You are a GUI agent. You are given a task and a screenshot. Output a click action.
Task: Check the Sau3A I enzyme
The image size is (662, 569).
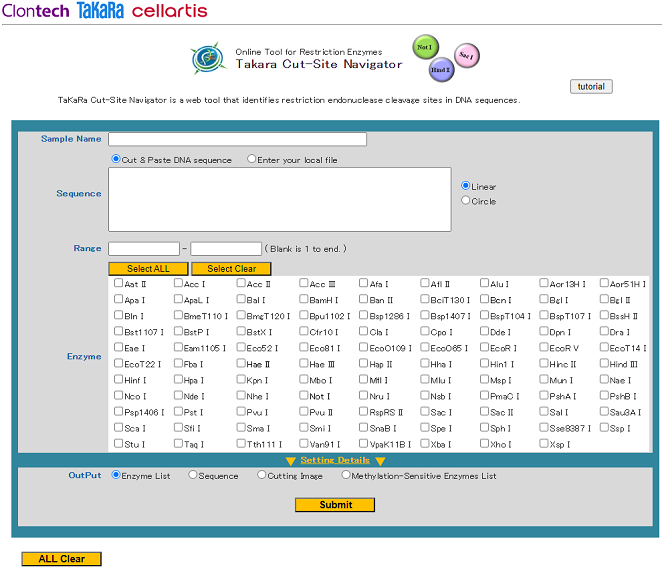click(604, 411)
